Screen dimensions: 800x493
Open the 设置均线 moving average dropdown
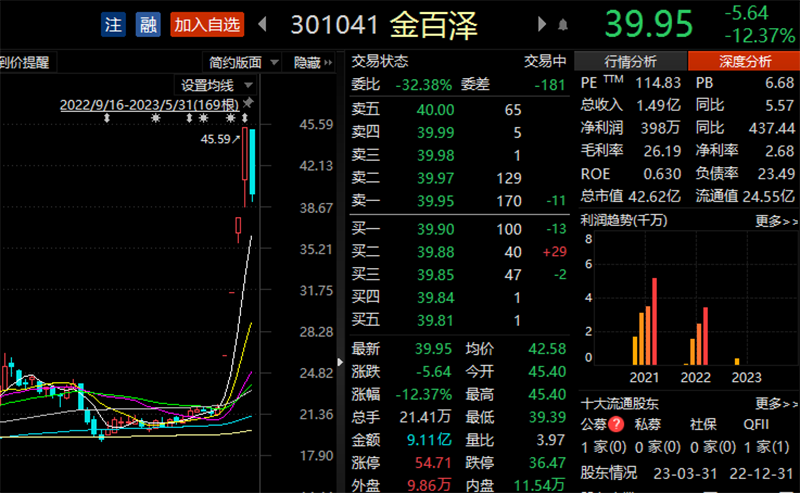click(x=217, y=85)
